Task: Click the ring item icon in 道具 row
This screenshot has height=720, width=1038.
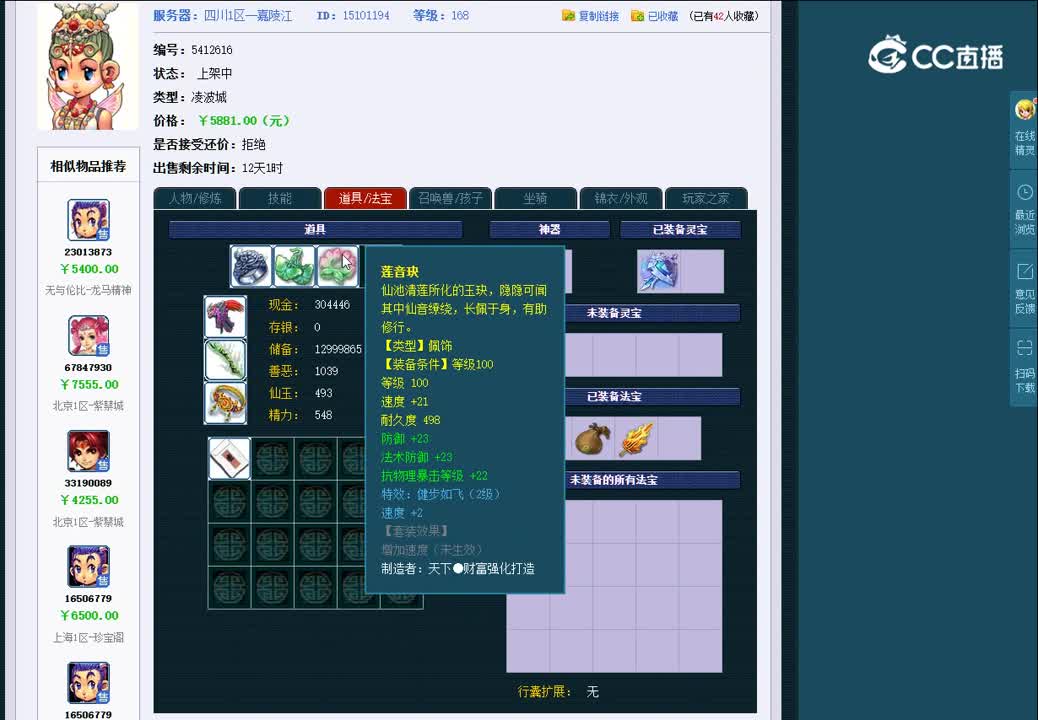Action: (x=251, y=266)
